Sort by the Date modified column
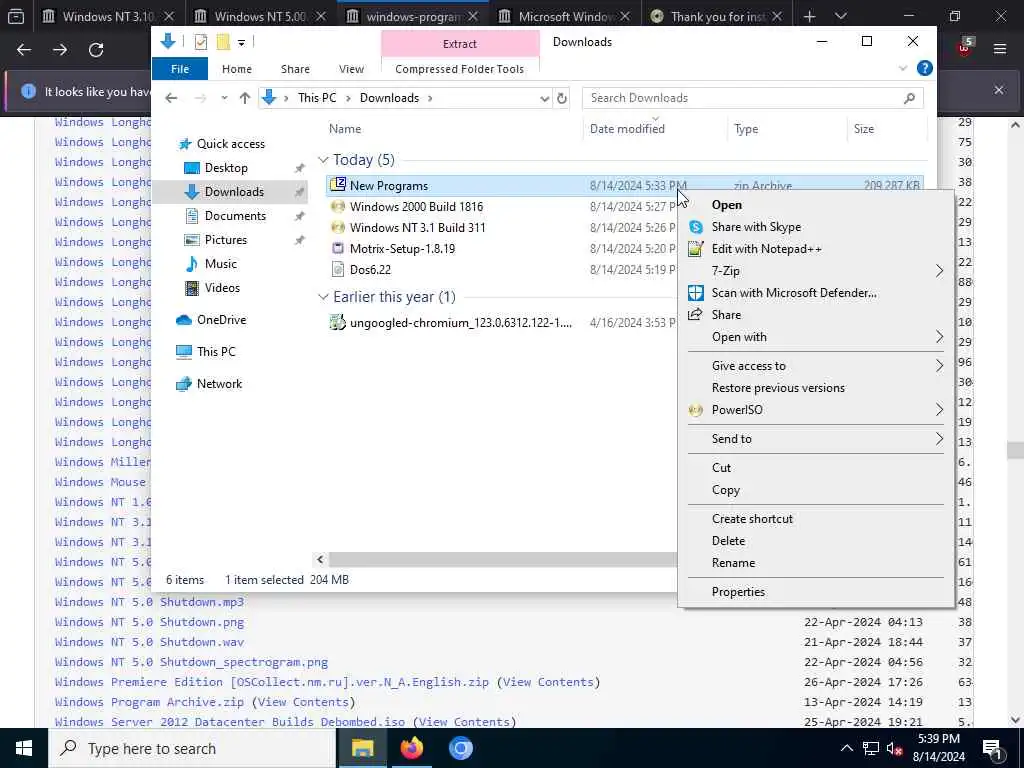Screen dimensions: 1024x768 627,129
